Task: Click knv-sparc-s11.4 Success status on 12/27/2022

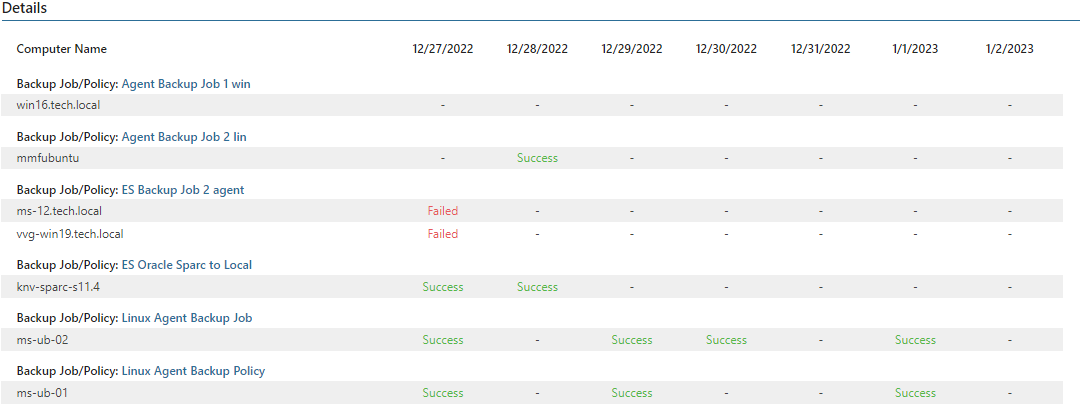Action: point(443,287)
